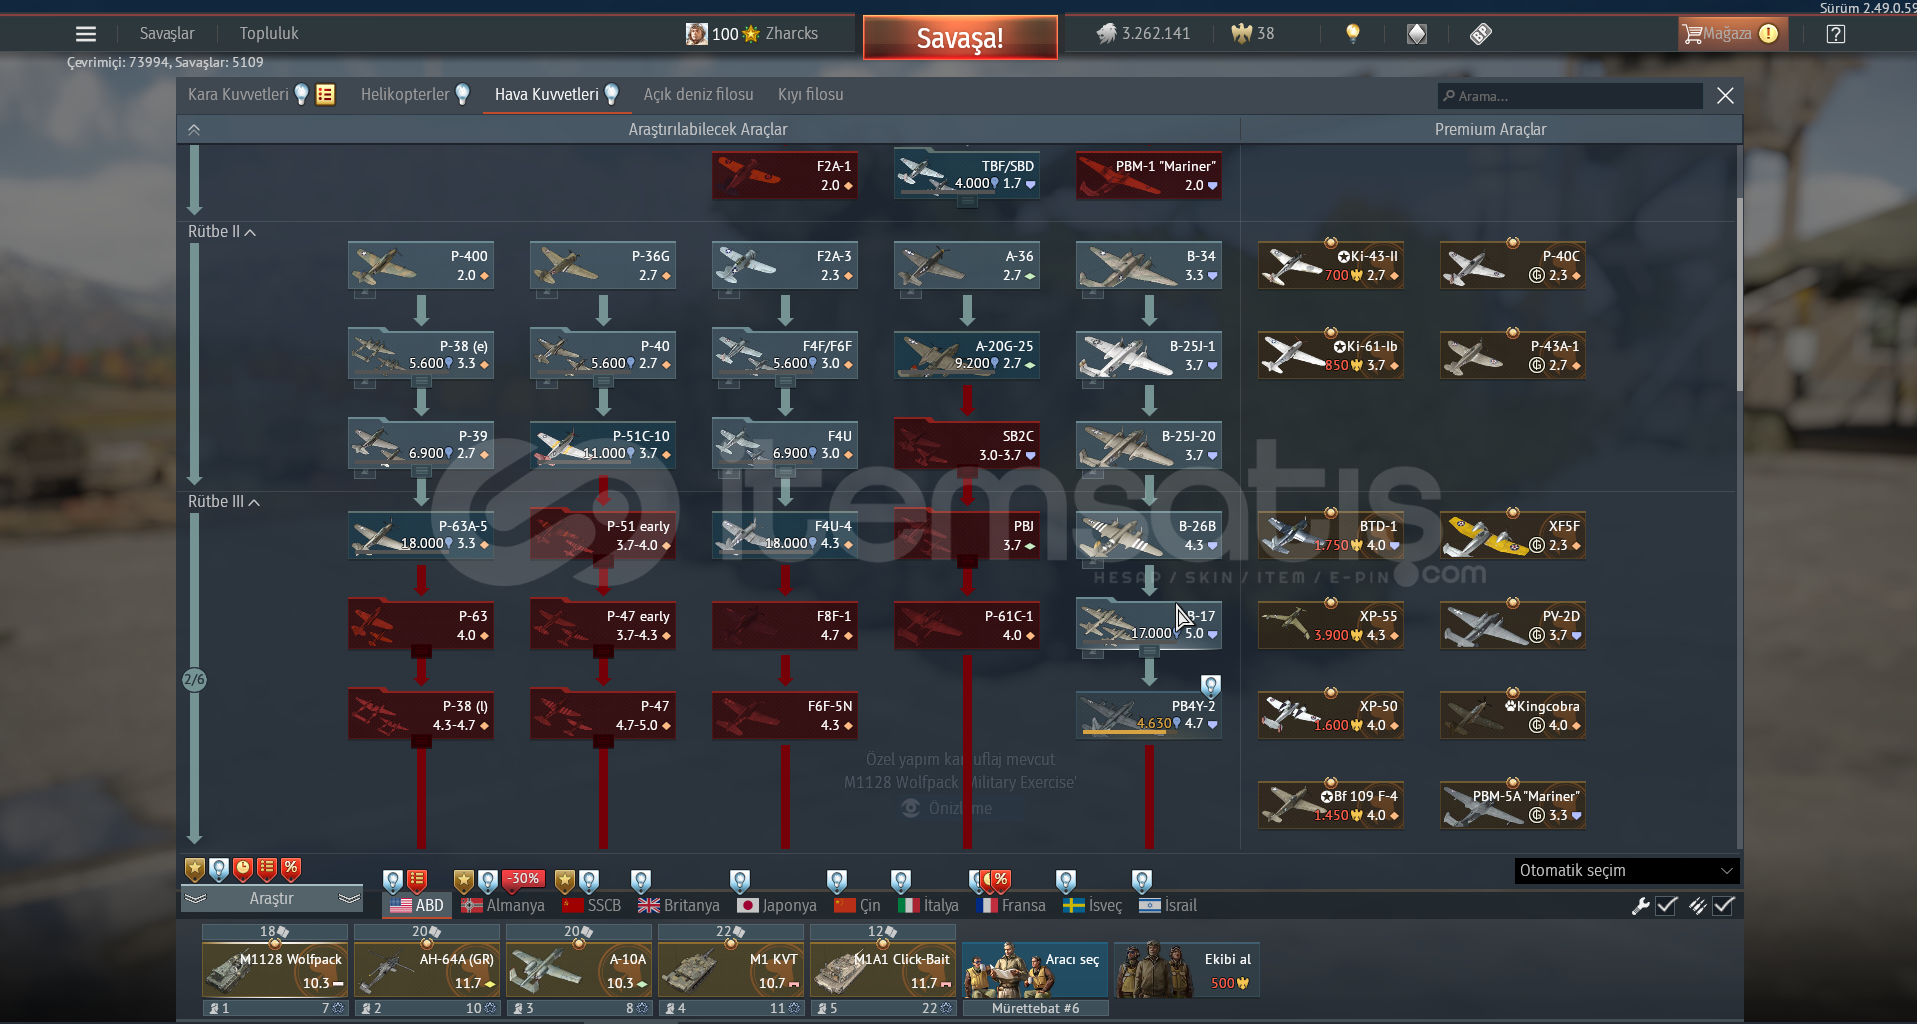Toggle the auto-repair wrench checkbox
This screenshot has width=1917, height=1024.
point(1666,906)
